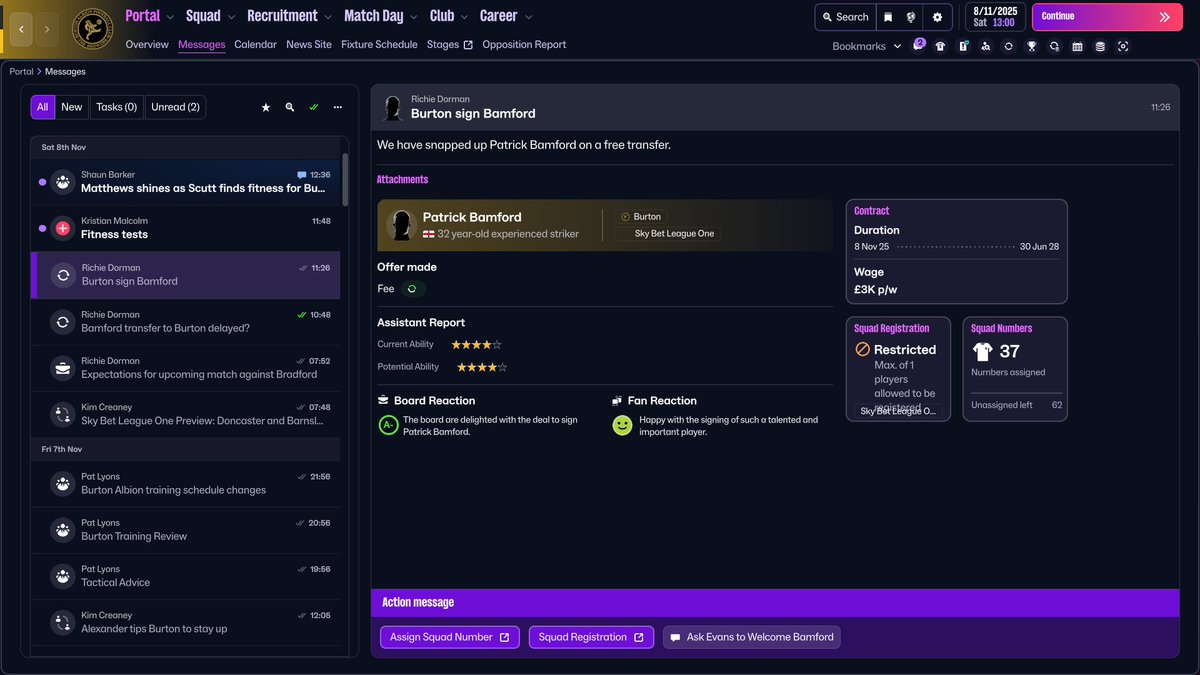This screenshot has height=675, width=1200.
Task: Open Patrick Bamford player card
Action: point(604,224)
